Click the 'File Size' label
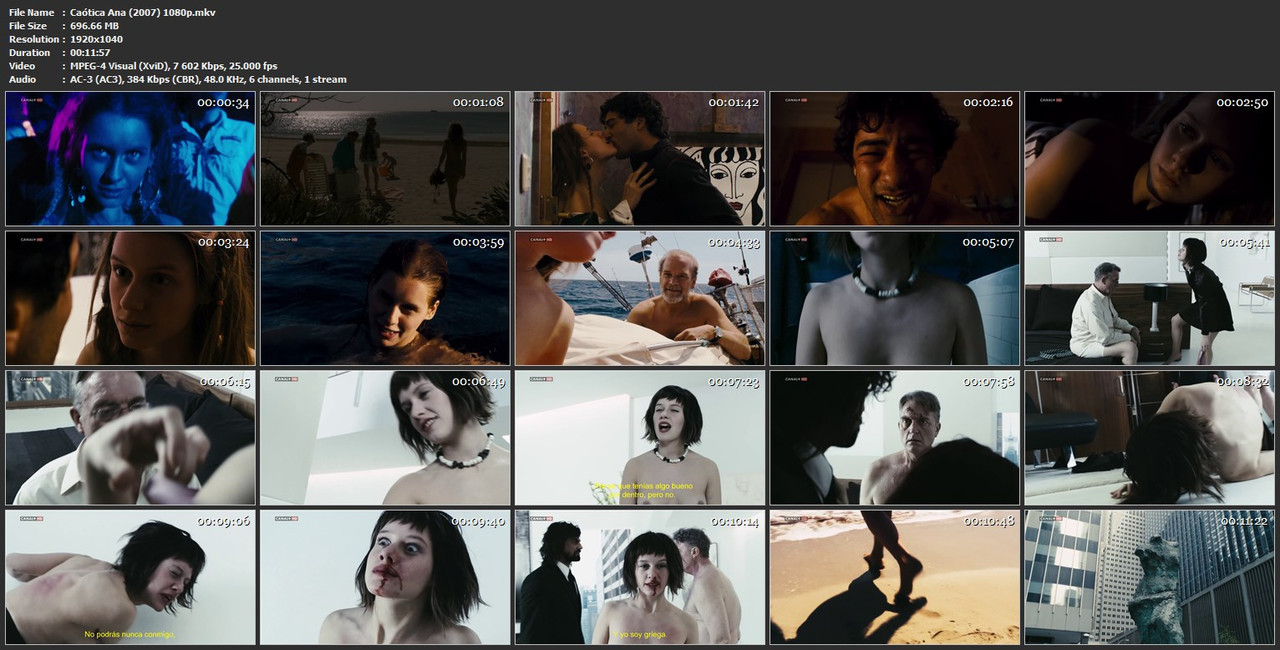This screenshot has width=1280, height=650. pyautogui.click(x=28, y=26)
